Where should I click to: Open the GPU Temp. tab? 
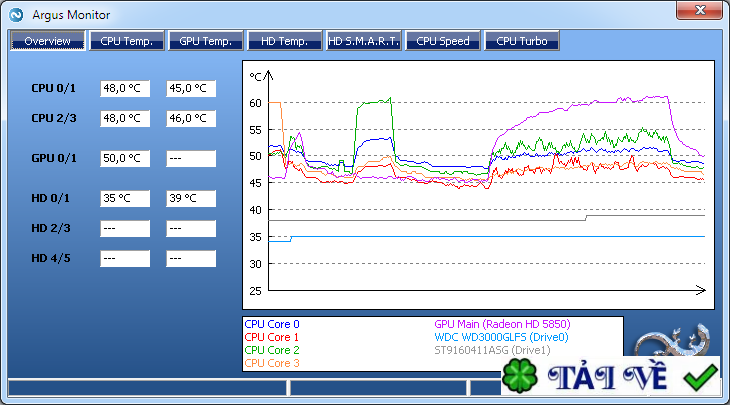205,41
